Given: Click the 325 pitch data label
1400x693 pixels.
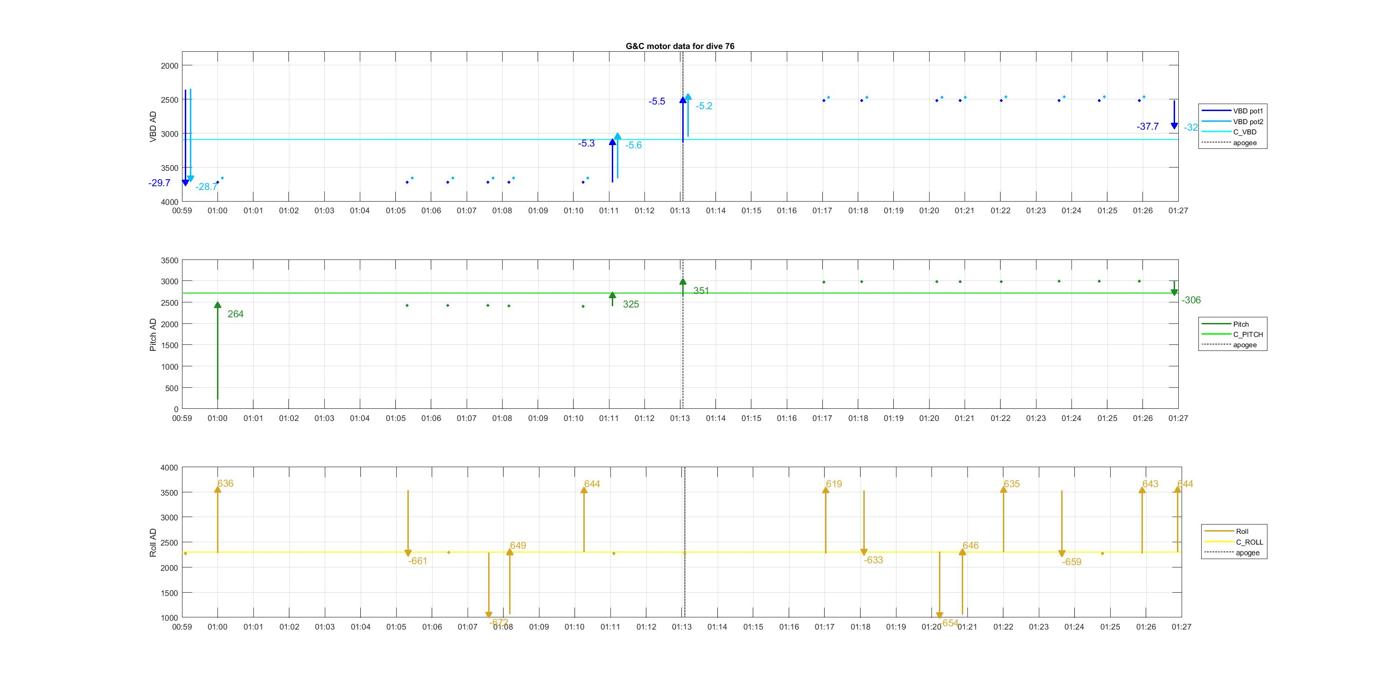Looking at the screenshot, I should (631, 304).
